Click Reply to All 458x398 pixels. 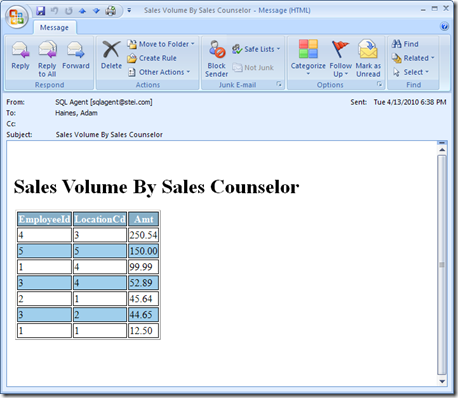tap(47, 59)
